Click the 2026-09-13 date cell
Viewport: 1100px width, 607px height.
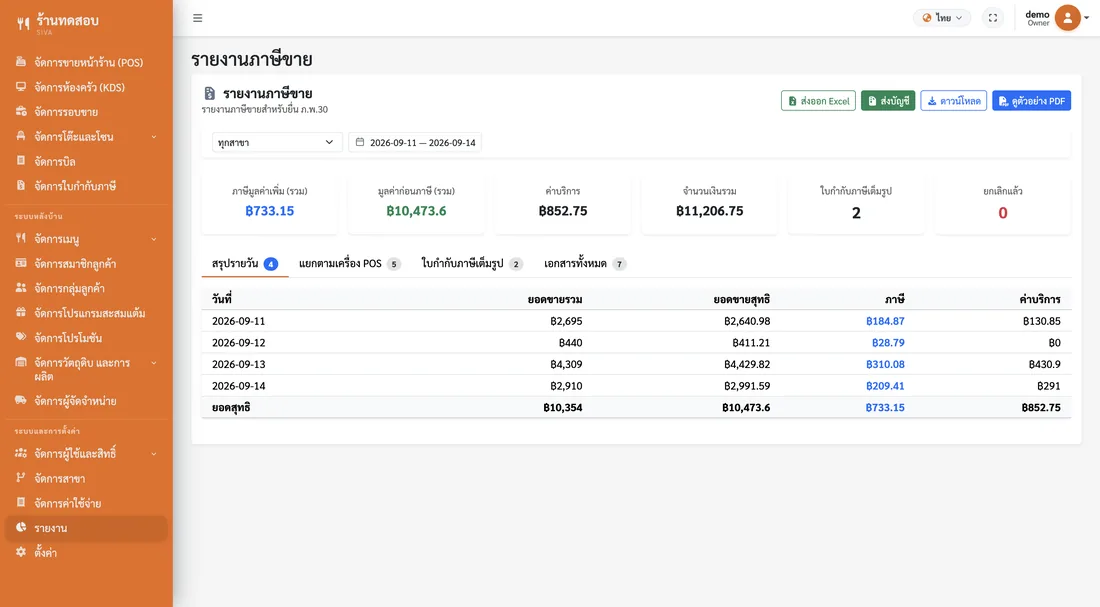[x=239, y=364]
